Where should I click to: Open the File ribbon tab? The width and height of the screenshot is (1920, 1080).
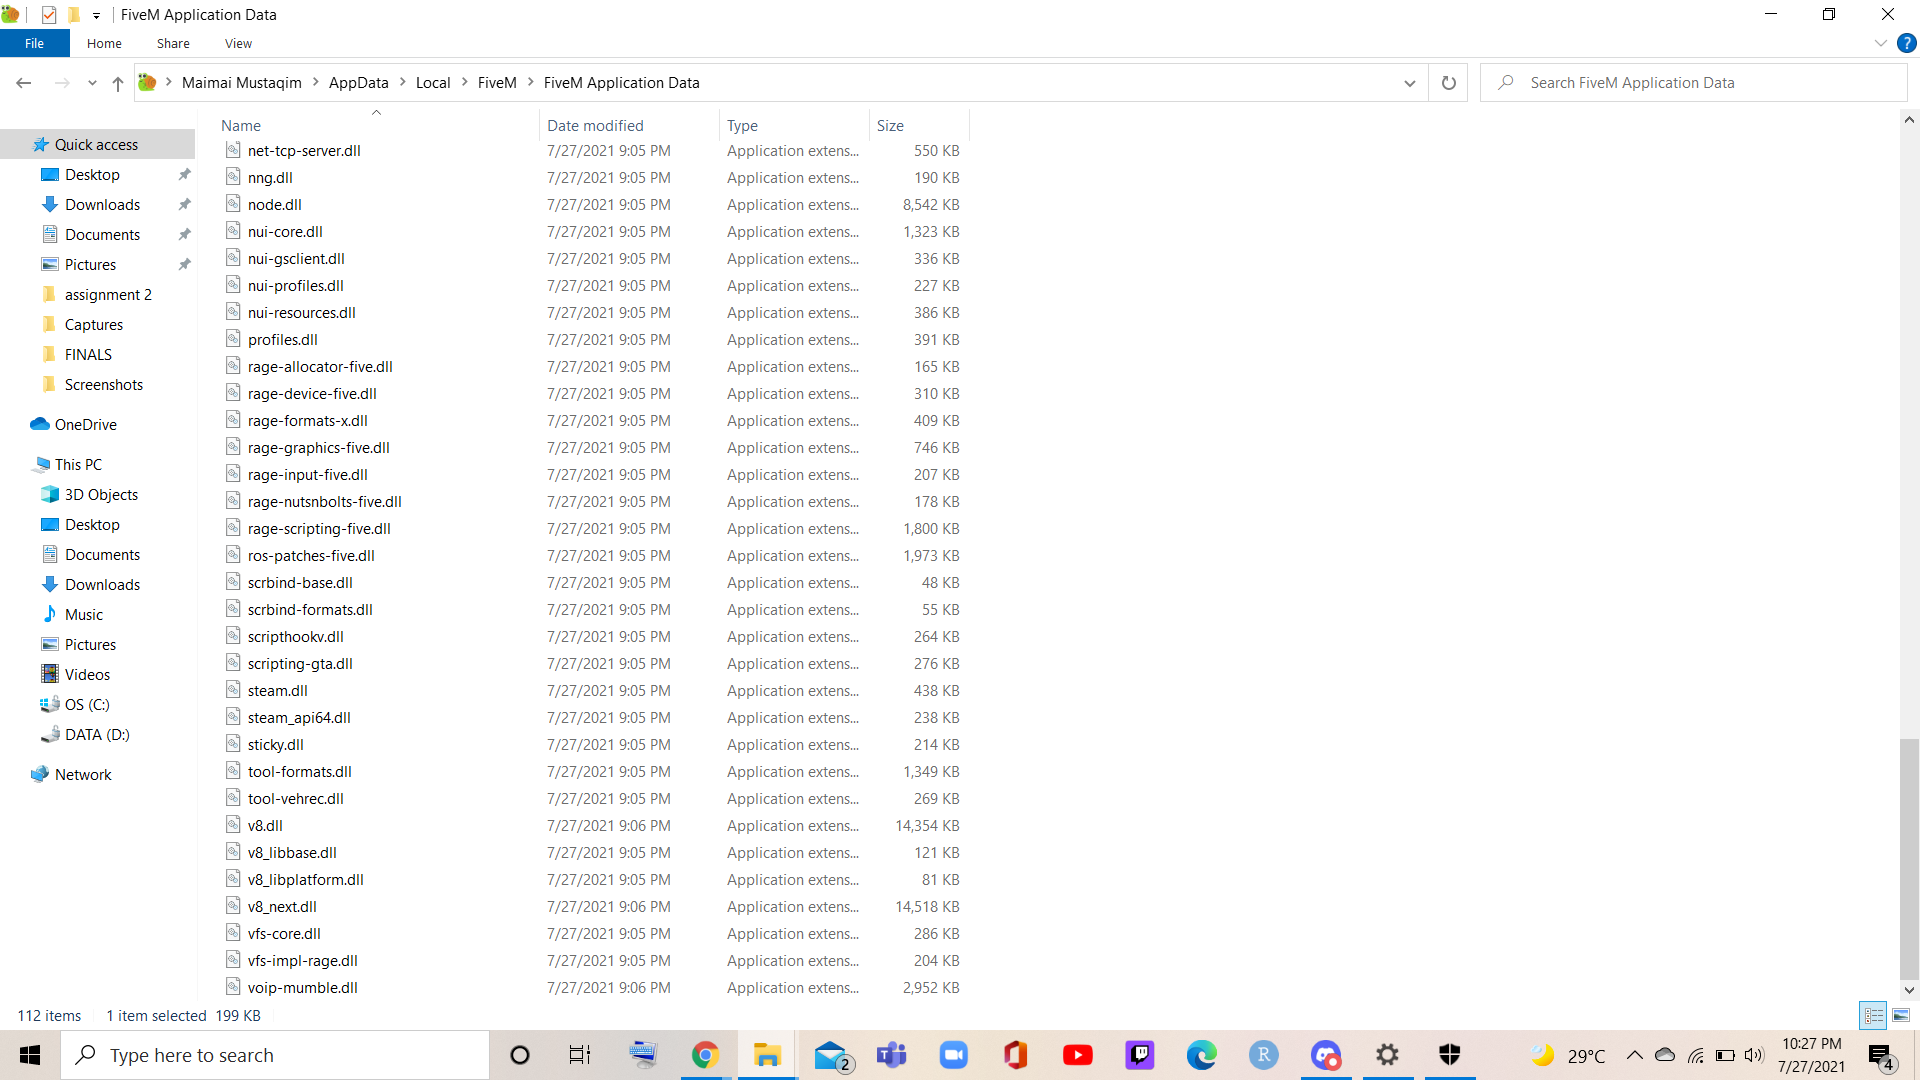(x=34, y=43)
